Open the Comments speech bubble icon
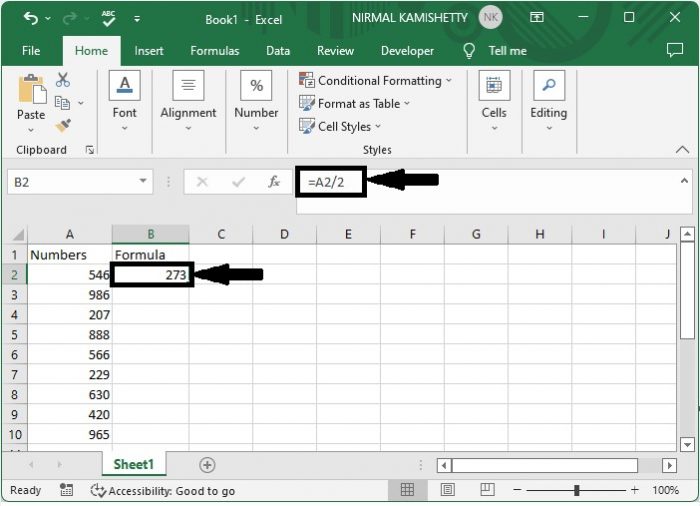 pos(675,50)
